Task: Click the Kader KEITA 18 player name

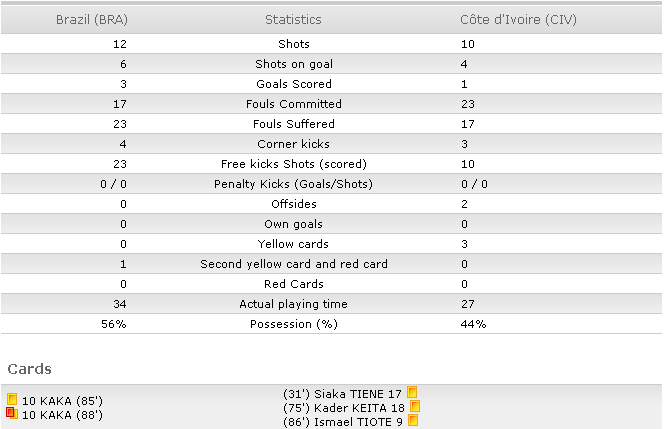Action: 359,408
